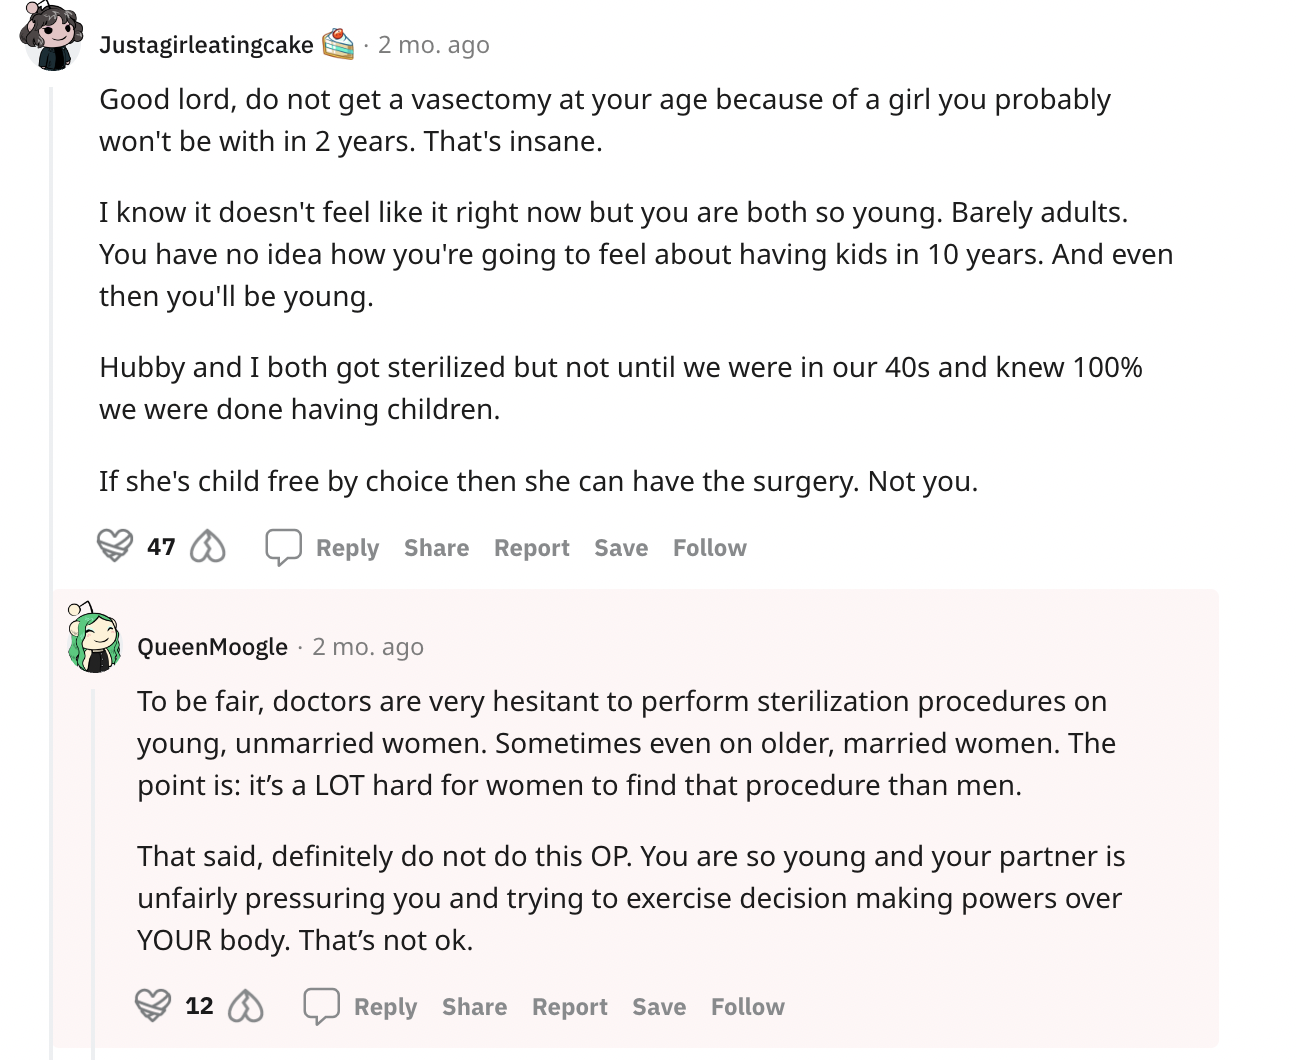Save Justagirleatingcake's comment

click(621, 548)
